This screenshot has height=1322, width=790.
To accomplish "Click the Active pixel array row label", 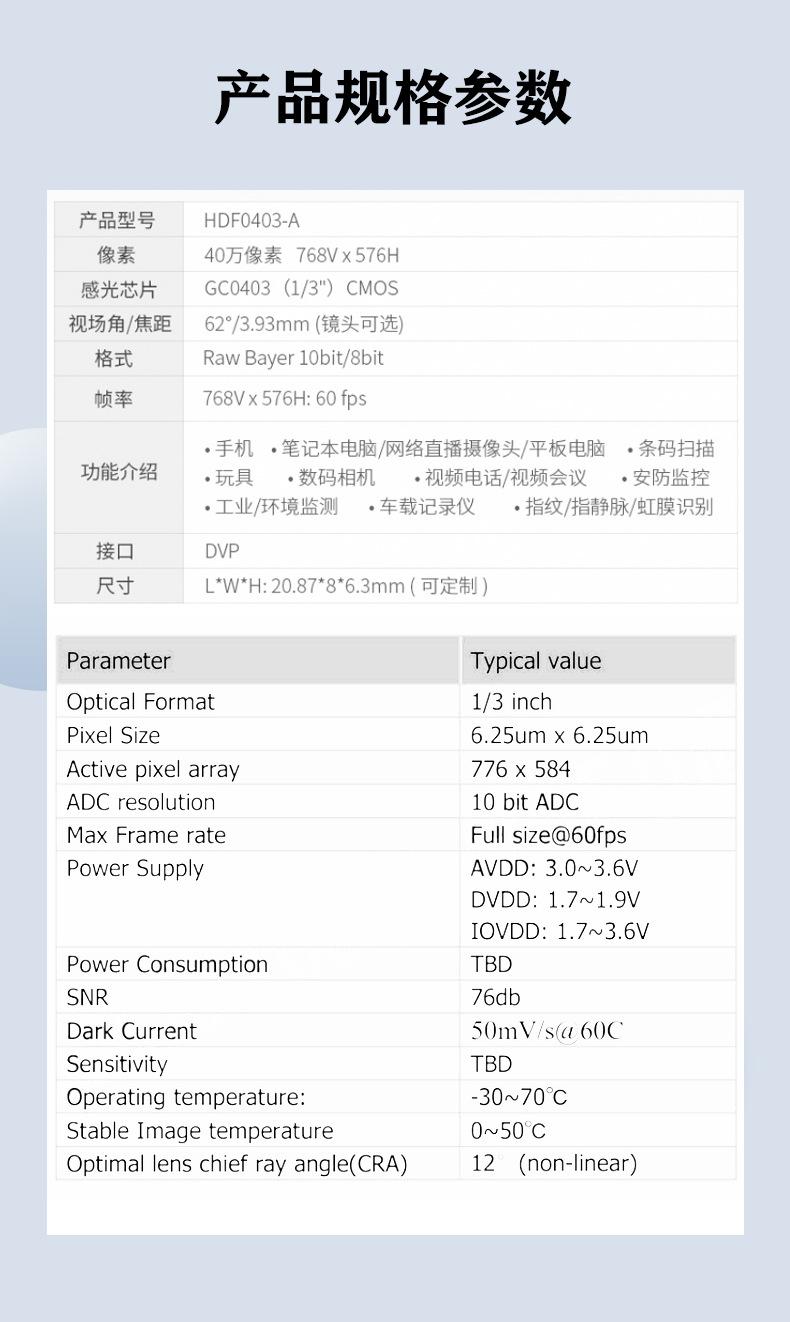I will click(153, 770).
